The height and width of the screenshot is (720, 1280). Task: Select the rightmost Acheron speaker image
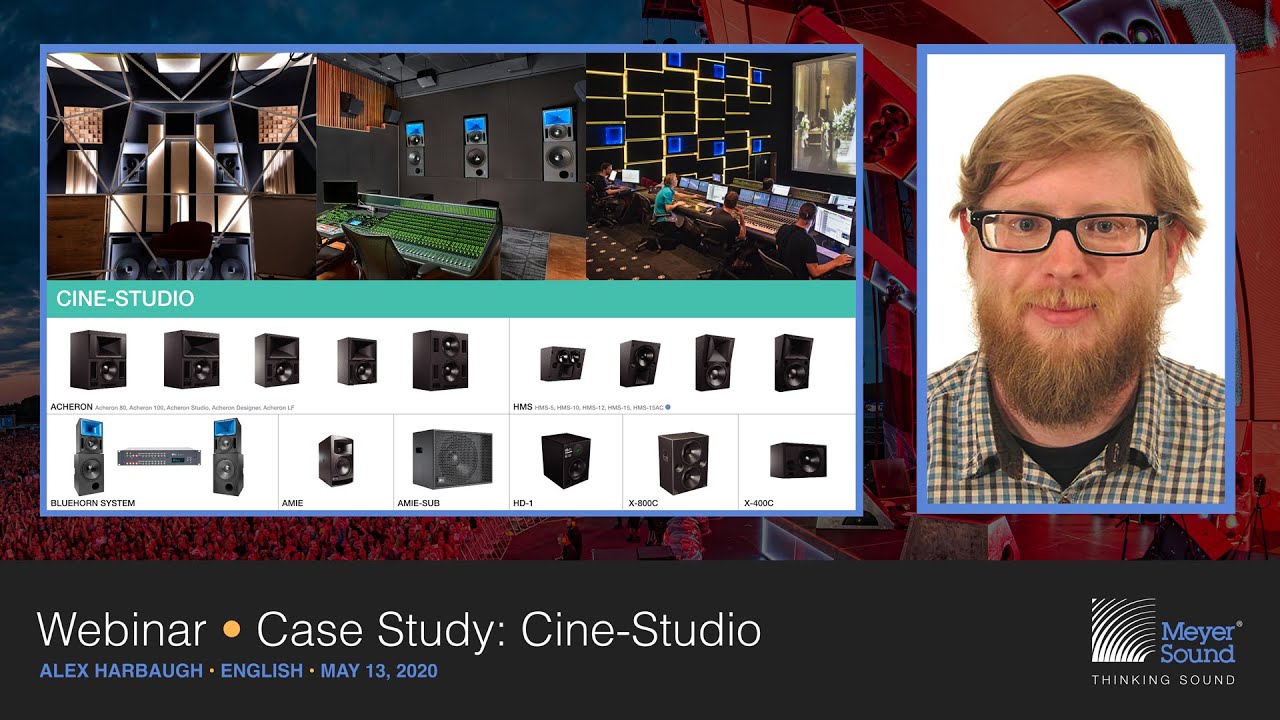tap(440, 360)
